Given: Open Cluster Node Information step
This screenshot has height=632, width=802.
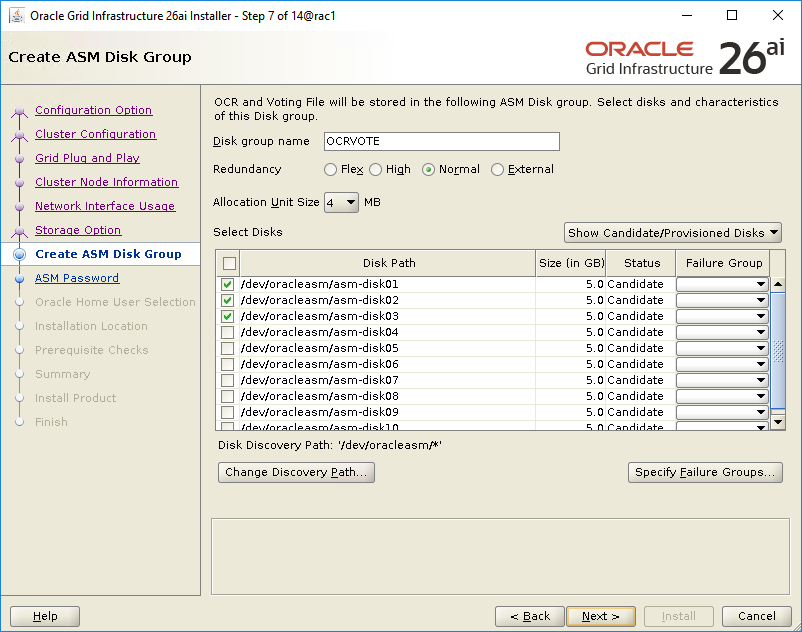Looking at the screenshot, I should point(106,182).
